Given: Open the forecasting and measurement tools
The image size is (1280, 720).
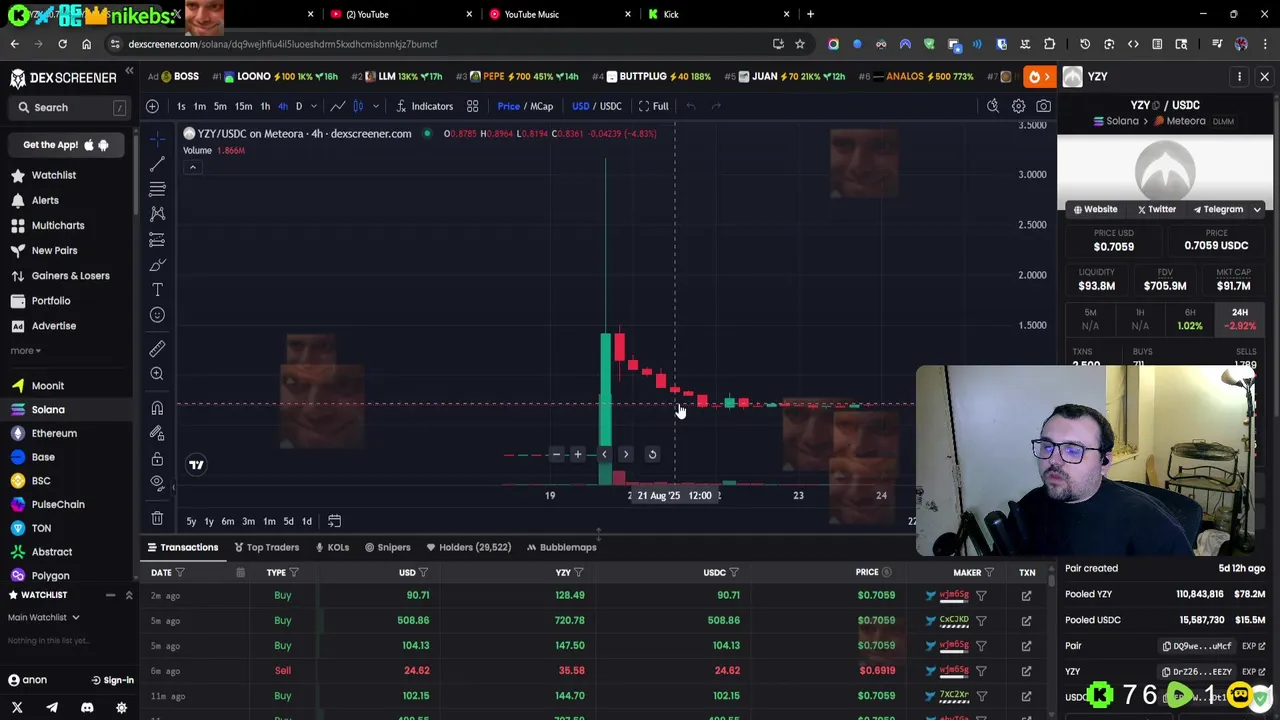Looking at the screenshot, I should click(x=157, y=239).
